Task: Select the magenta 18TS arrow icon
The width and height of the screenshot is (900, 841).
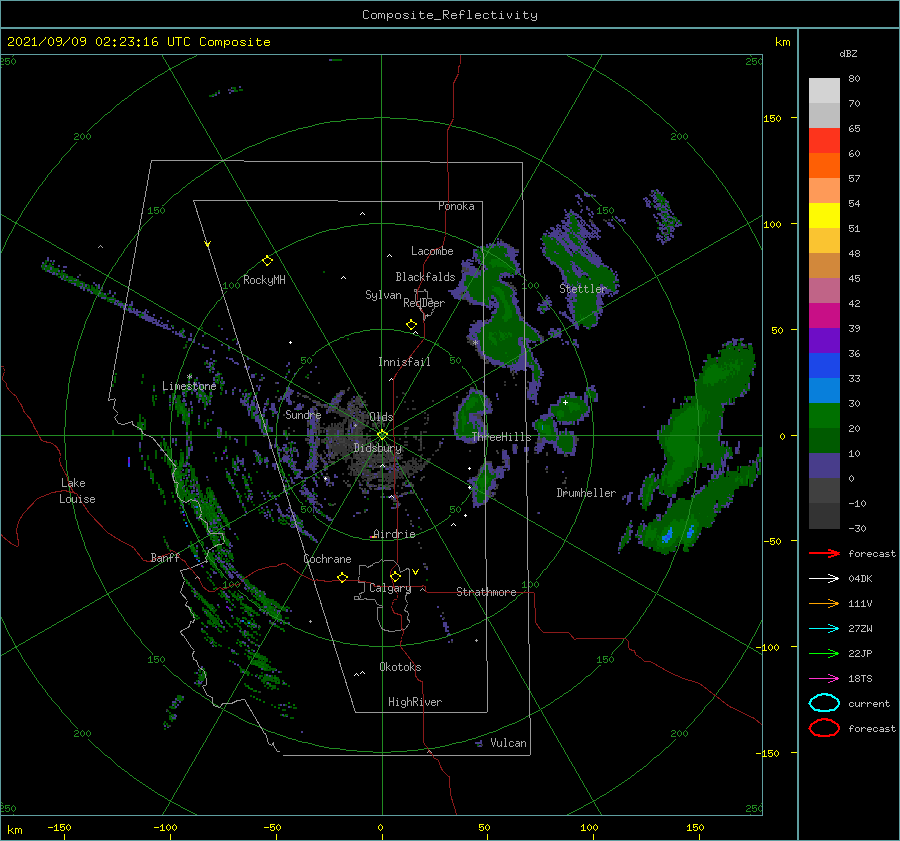Action: click(824, 679)
